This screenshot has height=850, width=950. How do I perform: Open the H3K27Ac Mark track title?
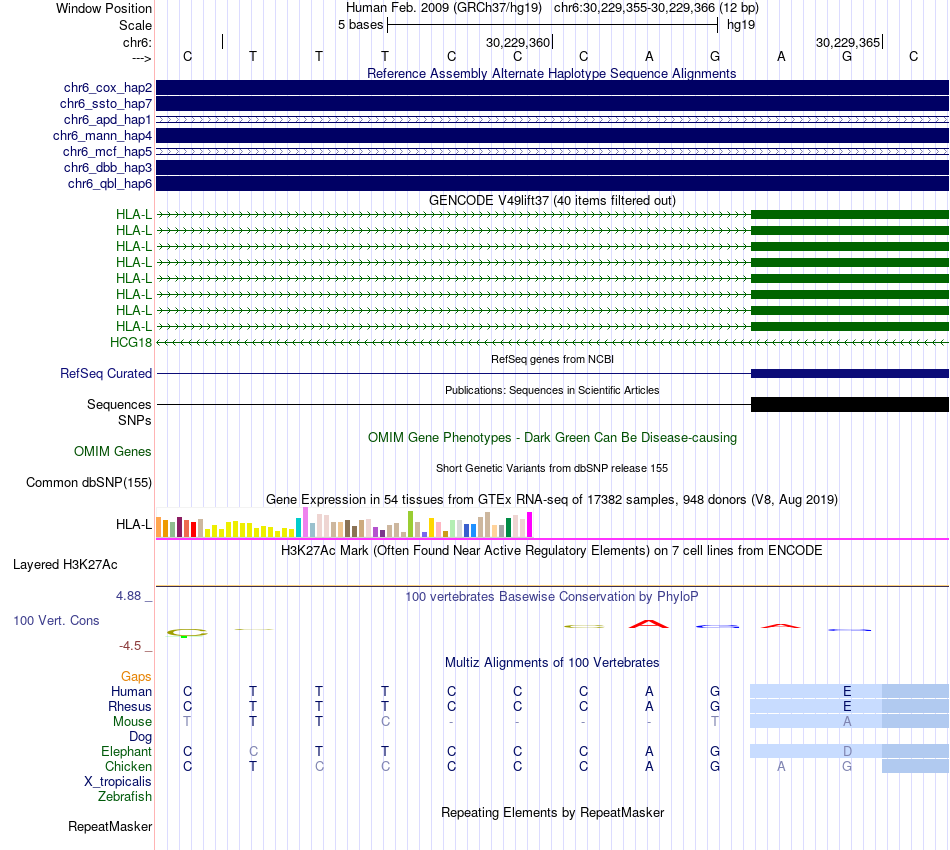(552, 551)
